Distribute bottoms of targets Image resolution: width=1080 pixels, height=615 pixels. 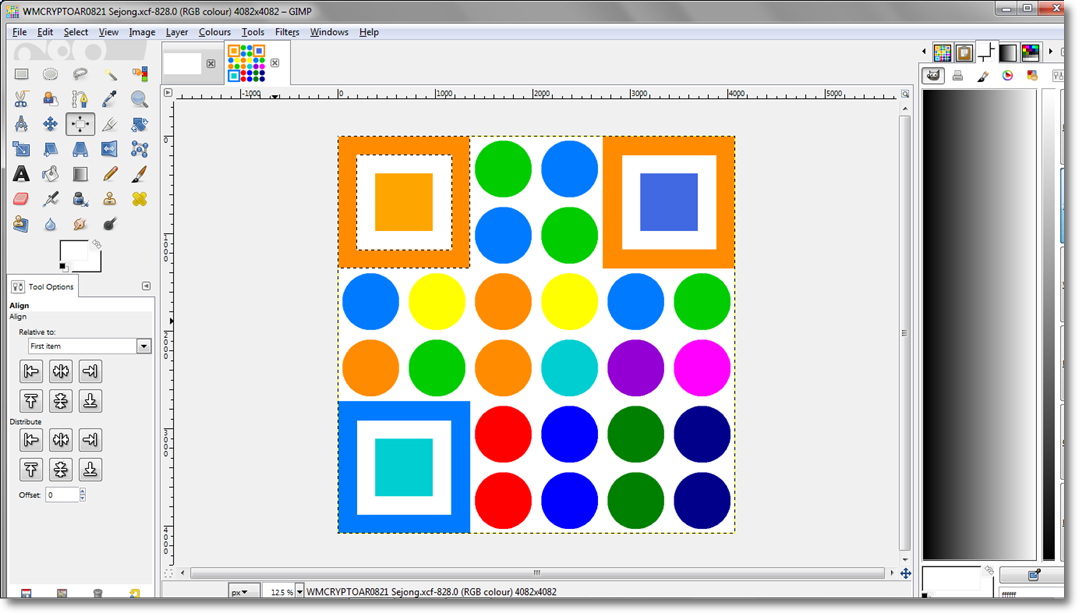pos(90,470)
